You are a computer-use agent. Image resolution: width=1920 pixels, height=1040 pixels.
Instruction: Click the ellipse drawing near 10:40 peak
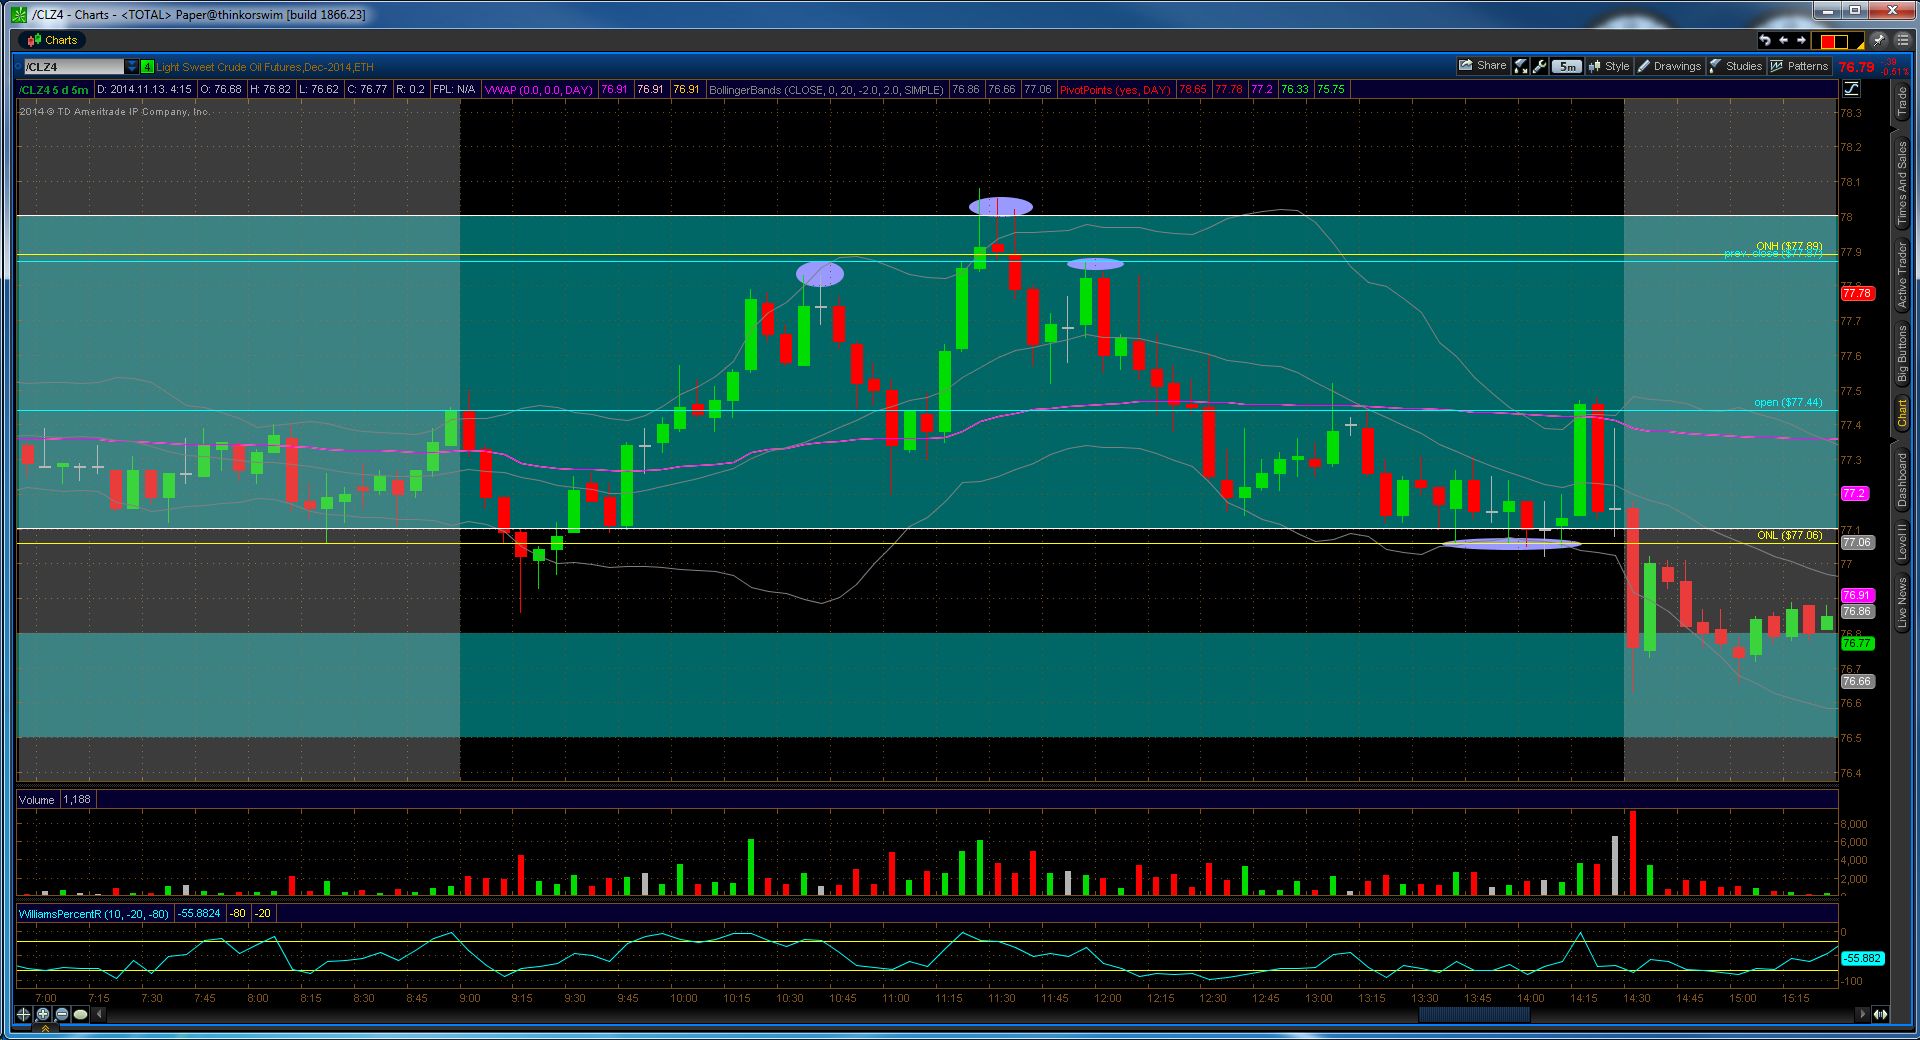tap(820, 274)
